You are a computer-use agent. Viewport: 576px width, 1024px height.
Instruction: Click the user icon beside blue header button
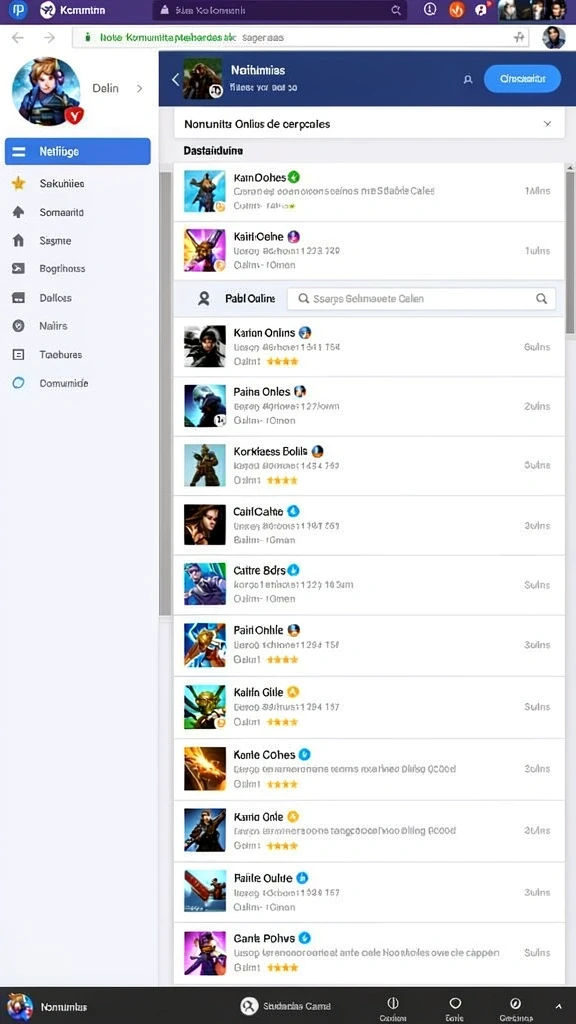point(468,79)
